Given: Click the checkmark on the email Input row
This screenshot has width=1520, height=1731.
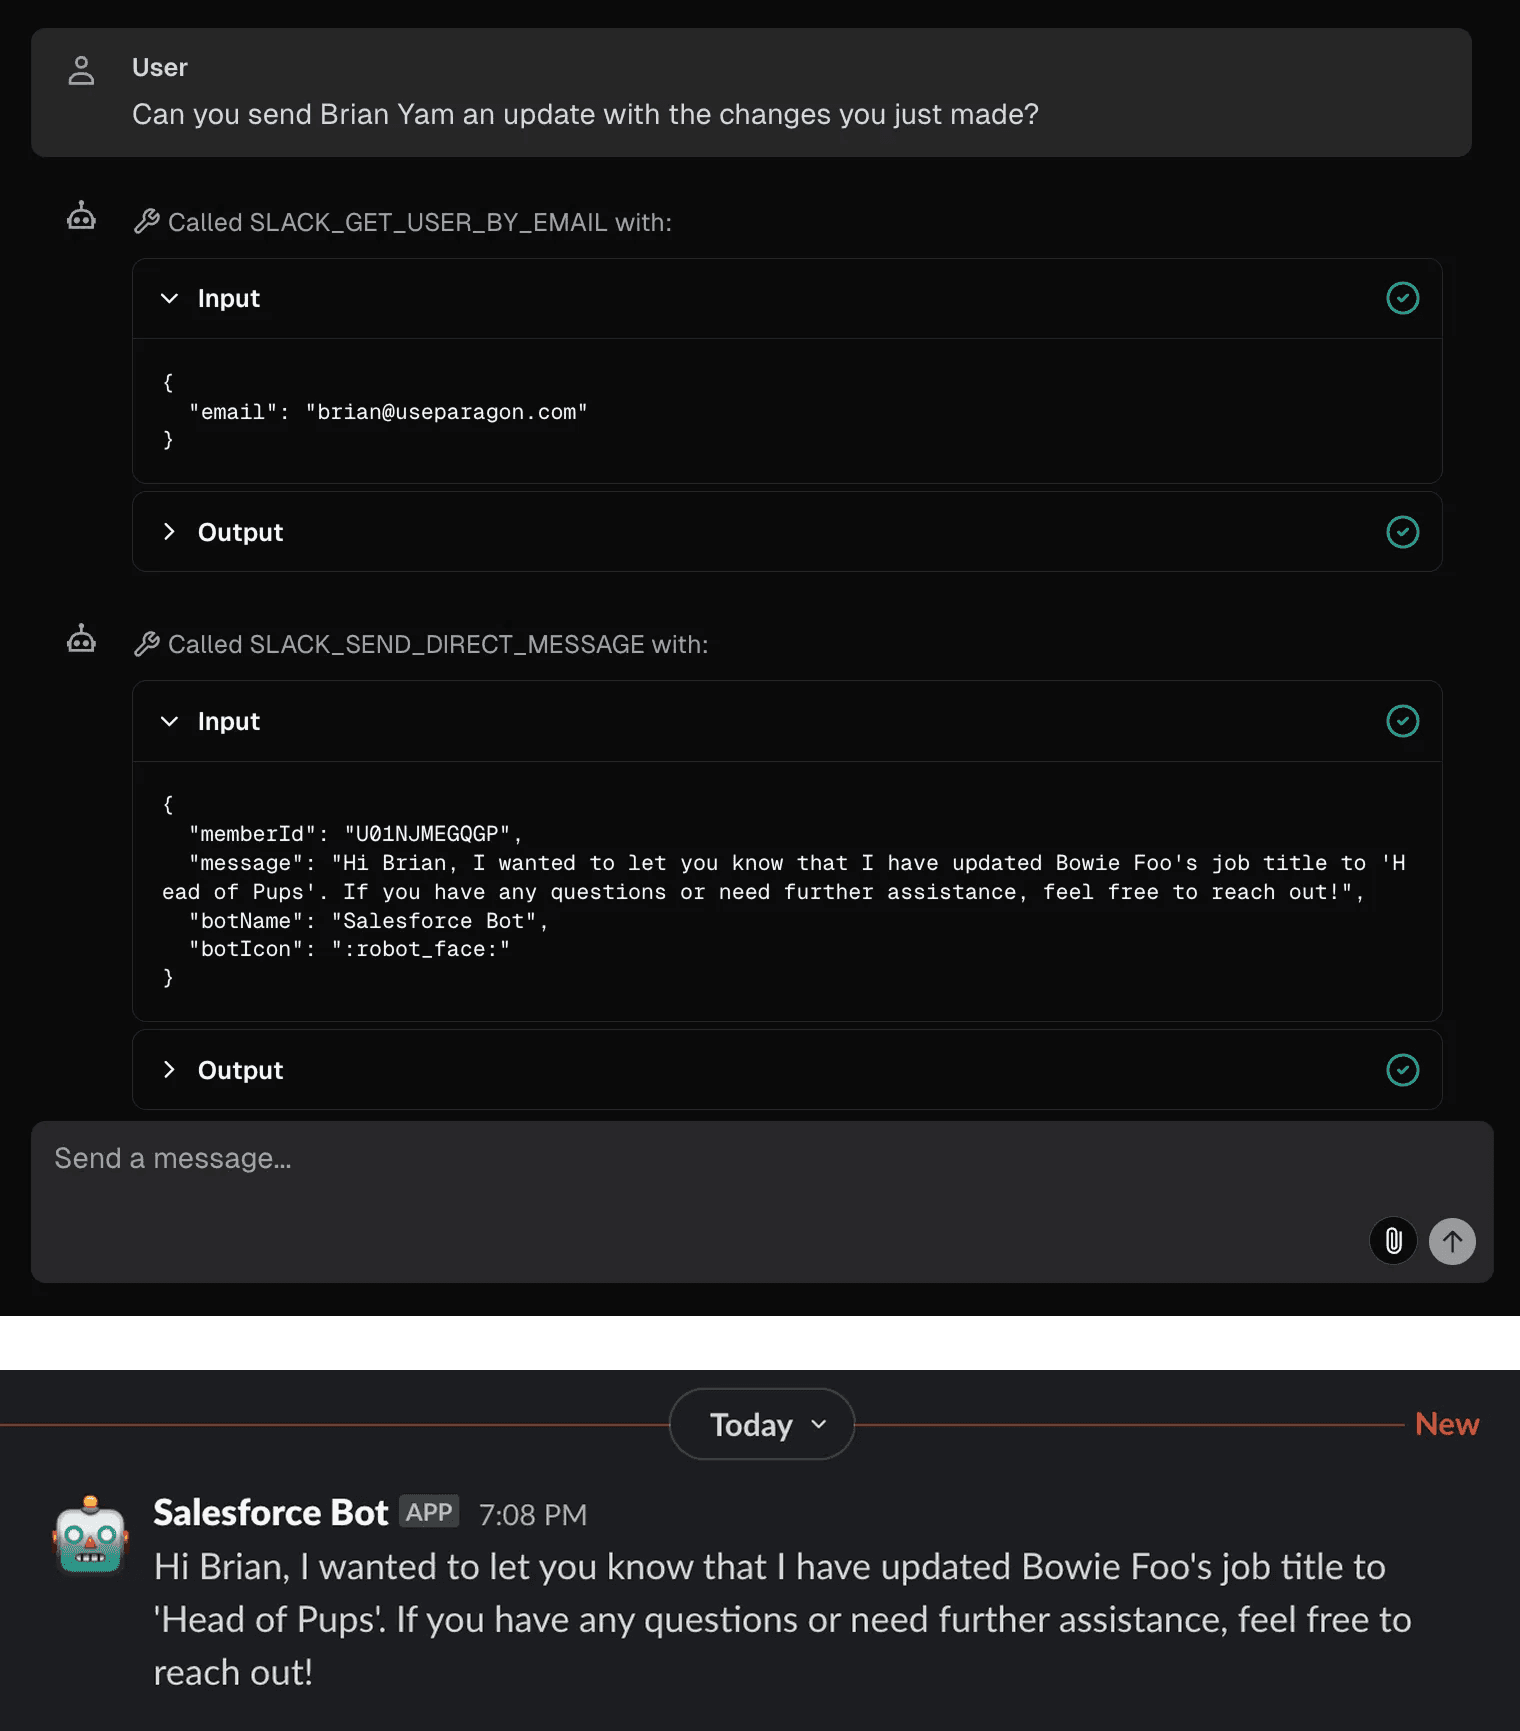Looking at the screenshot, I should point(1402,298).
